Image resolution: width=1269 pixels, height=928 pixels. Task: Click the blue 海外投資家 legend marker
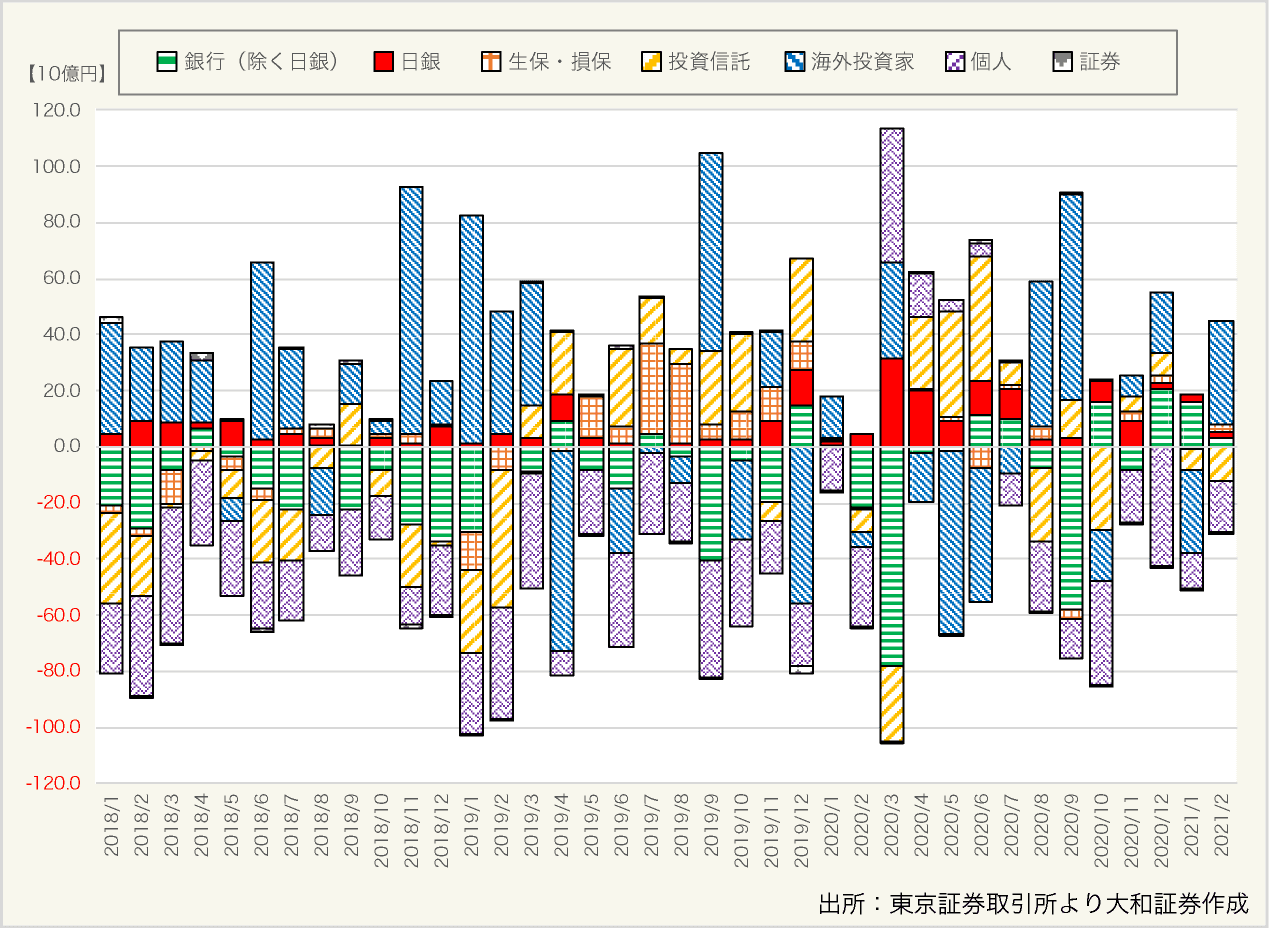click(x=795, y=62)
